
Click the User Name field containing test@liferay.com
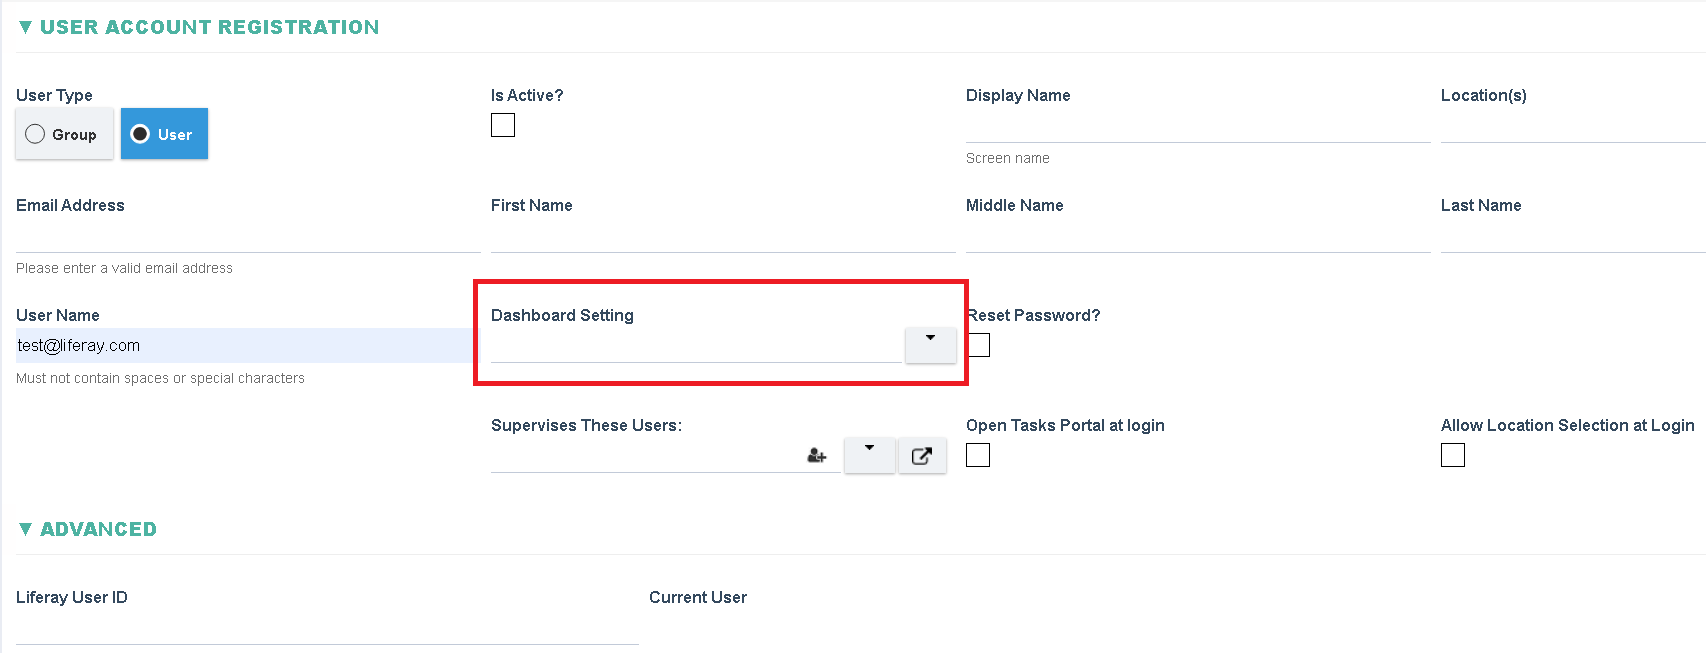[x=246, y=345]
